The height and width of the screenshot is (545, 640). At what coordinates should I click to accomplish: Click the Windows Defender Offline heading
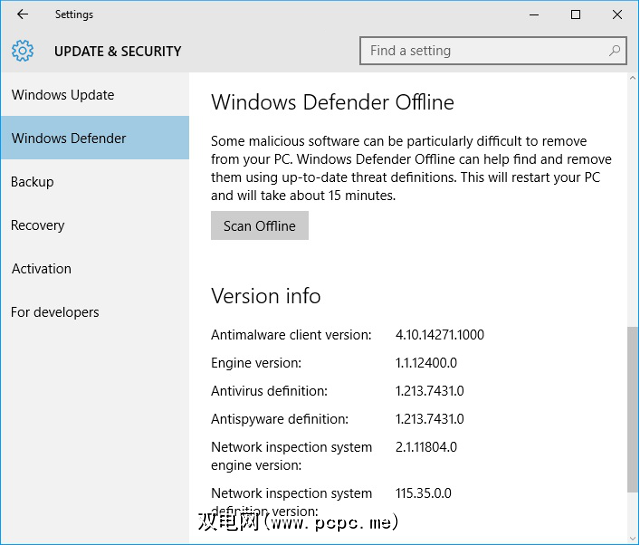332,102
